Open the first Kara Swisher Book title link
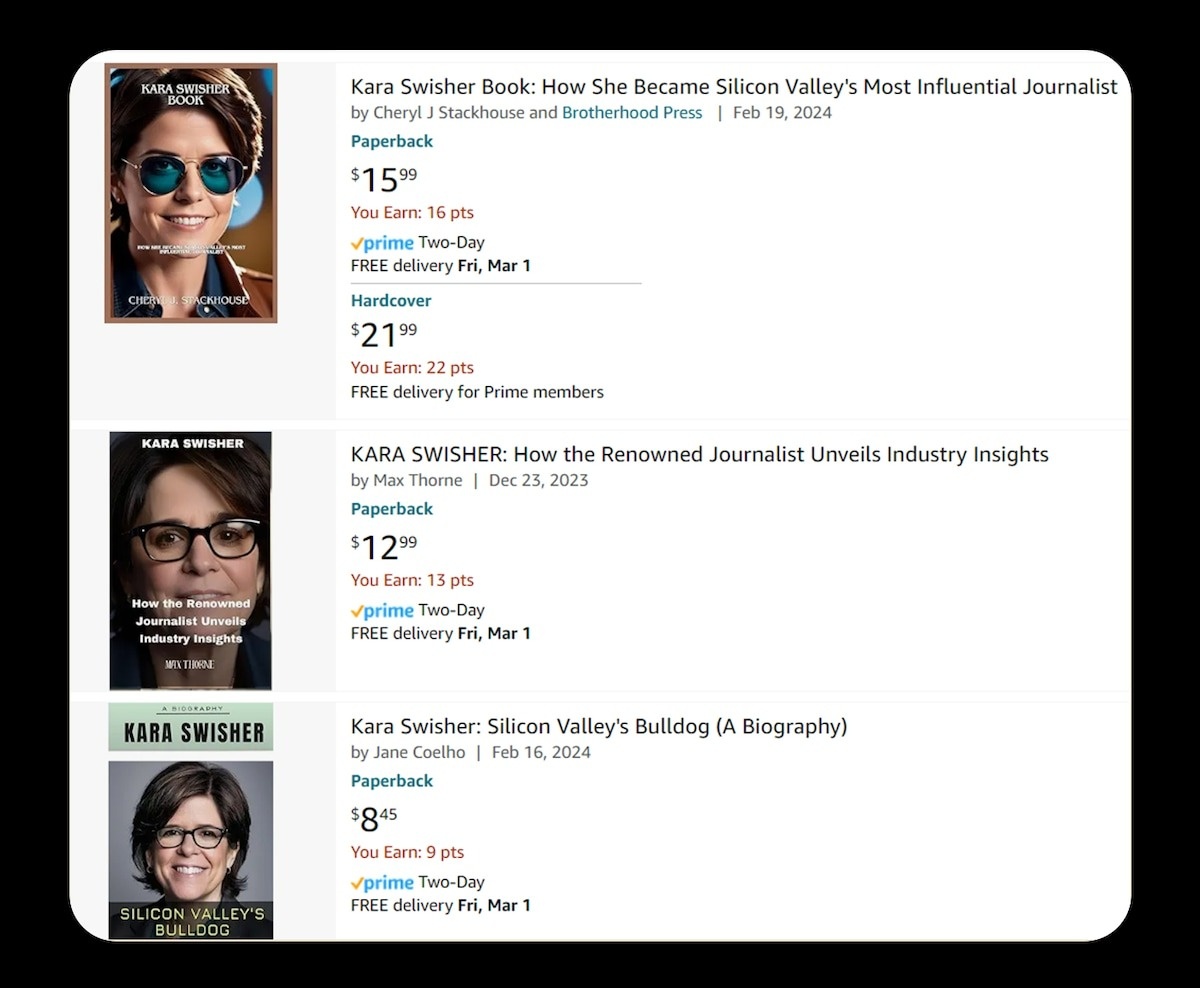Screen dimensions: 1200x988 click(733, 87)
